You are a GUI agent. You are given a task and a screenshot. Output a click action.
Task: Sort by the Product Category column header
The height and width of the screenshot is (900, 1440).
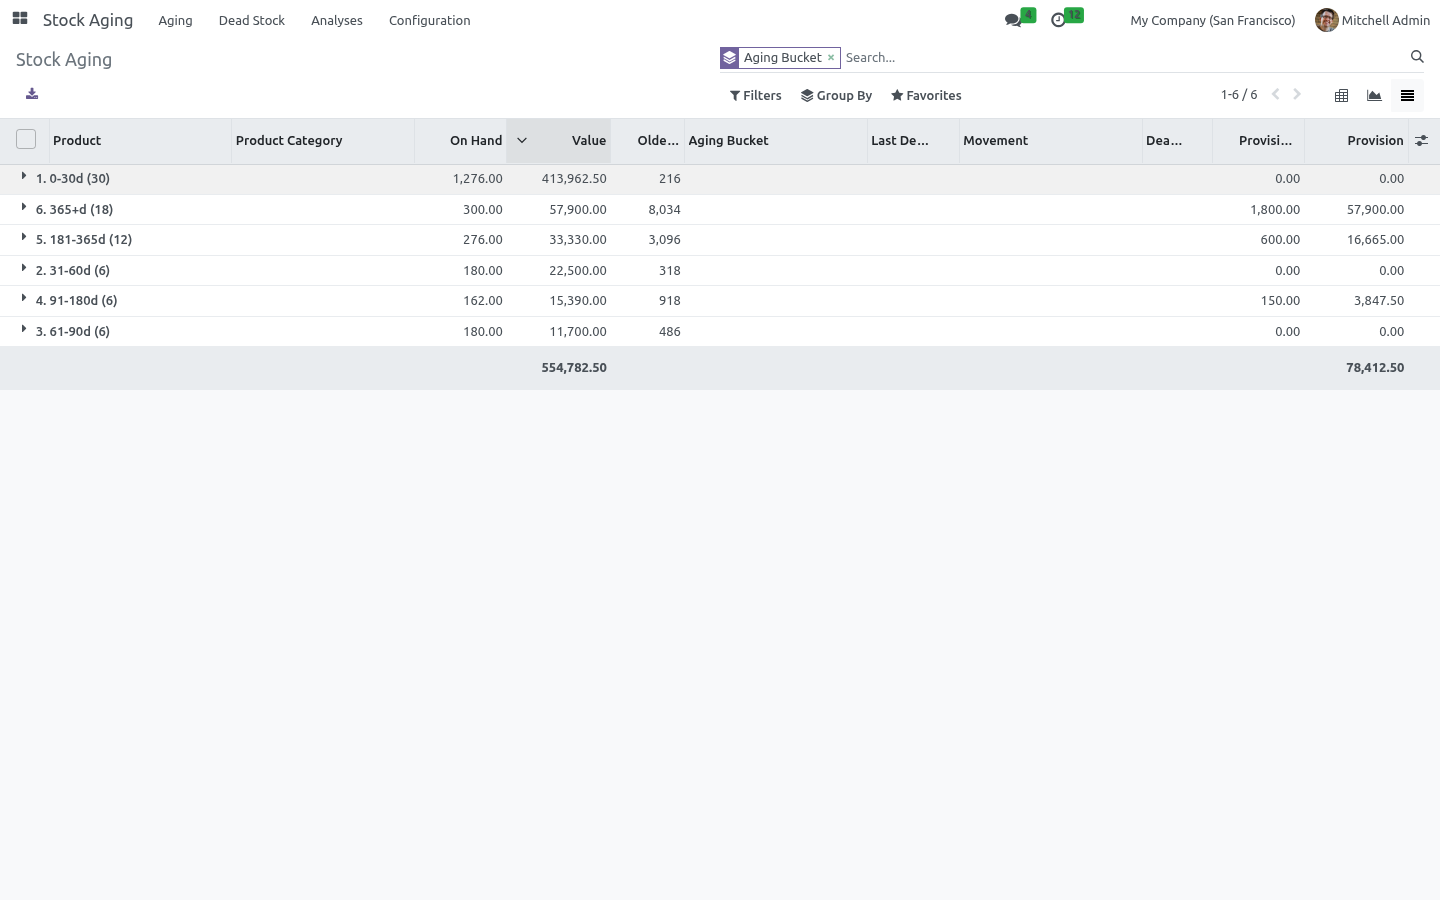[323, 141]
